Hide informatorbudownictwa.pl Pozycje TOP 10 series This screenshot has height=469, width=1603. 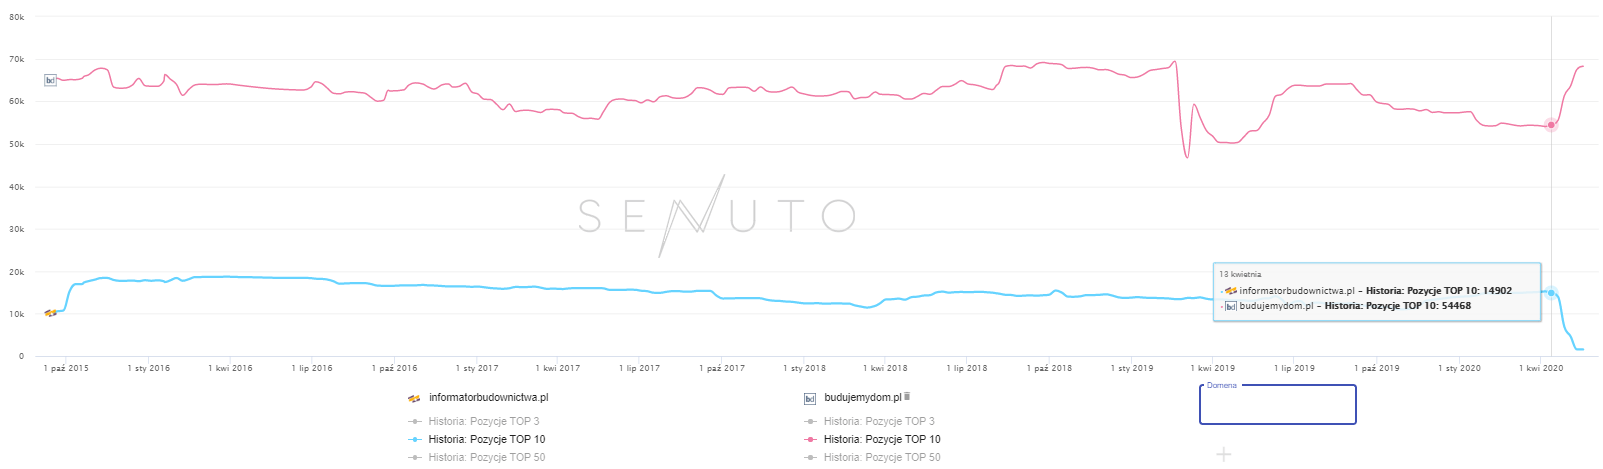[x=486, y=439]
